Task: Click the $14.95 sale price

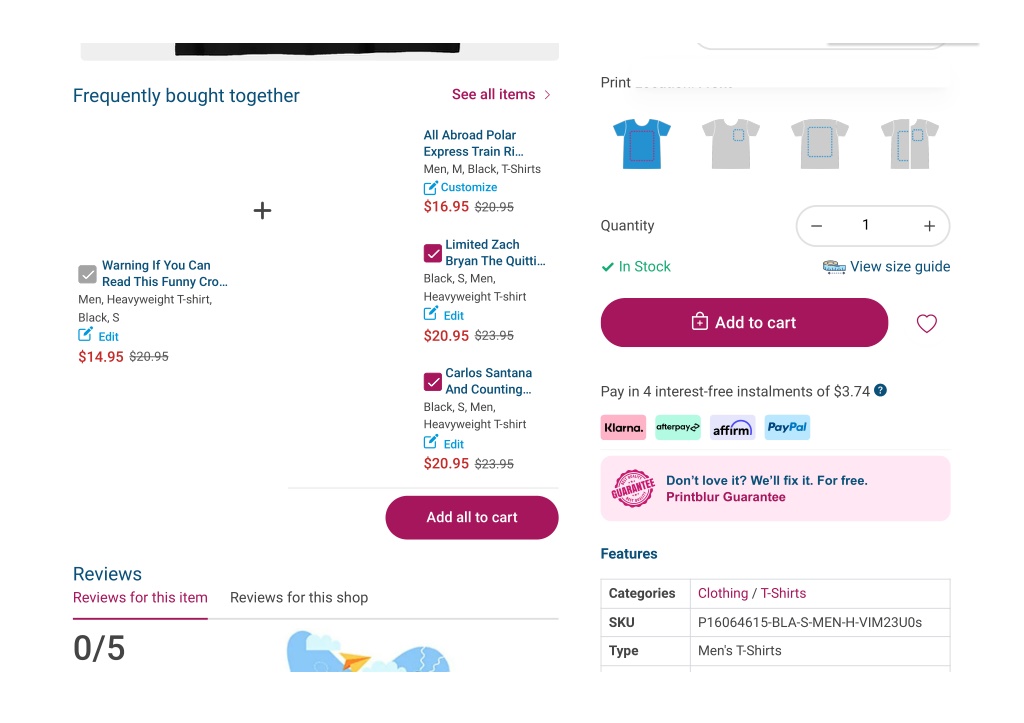Action: click(101, 357)
